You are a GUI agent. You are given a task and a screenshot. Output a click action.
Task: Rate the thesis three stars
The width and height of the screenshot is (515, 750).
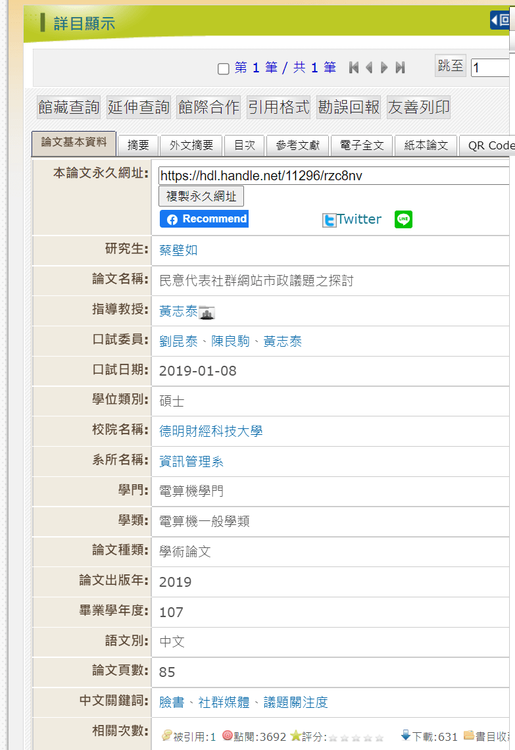[356, 738]
